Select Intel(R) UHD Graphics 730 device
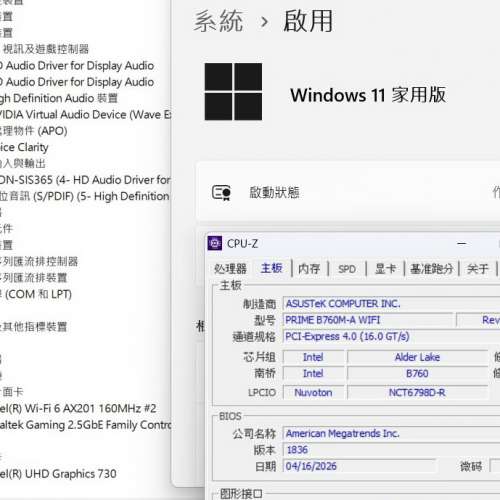This screenshot has height=500, width=500. coord(58,474)
